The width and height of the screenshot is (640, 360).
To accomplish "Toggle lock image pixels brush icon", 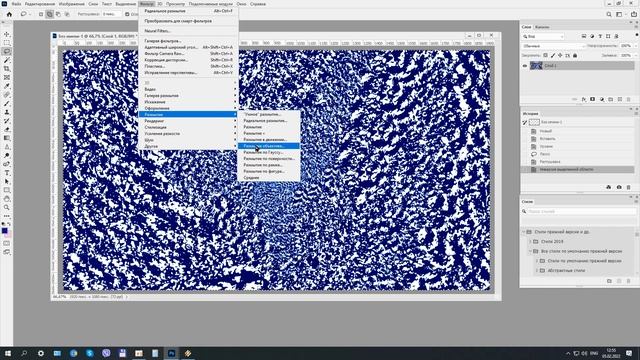I will coord(553,55).
